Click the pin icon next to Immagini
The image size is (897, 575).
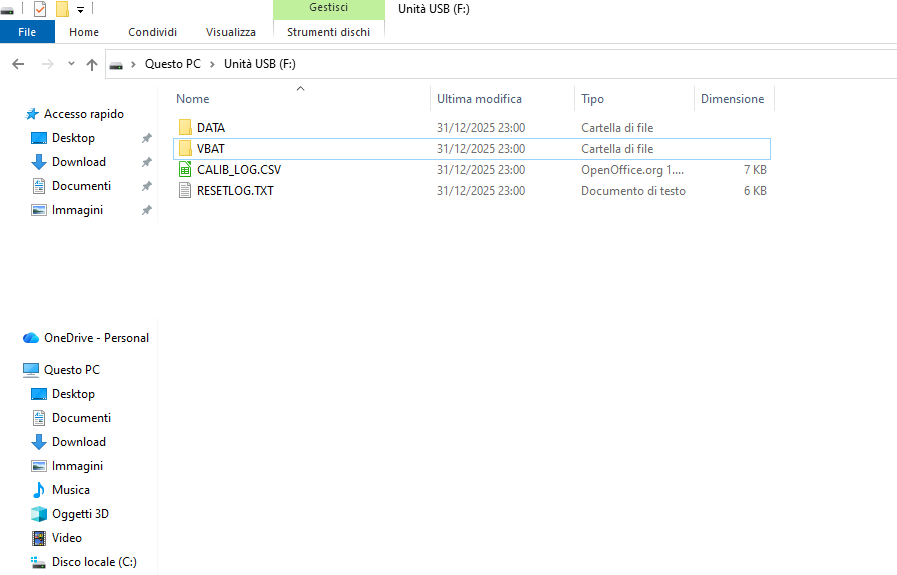[x=146, y=210]
